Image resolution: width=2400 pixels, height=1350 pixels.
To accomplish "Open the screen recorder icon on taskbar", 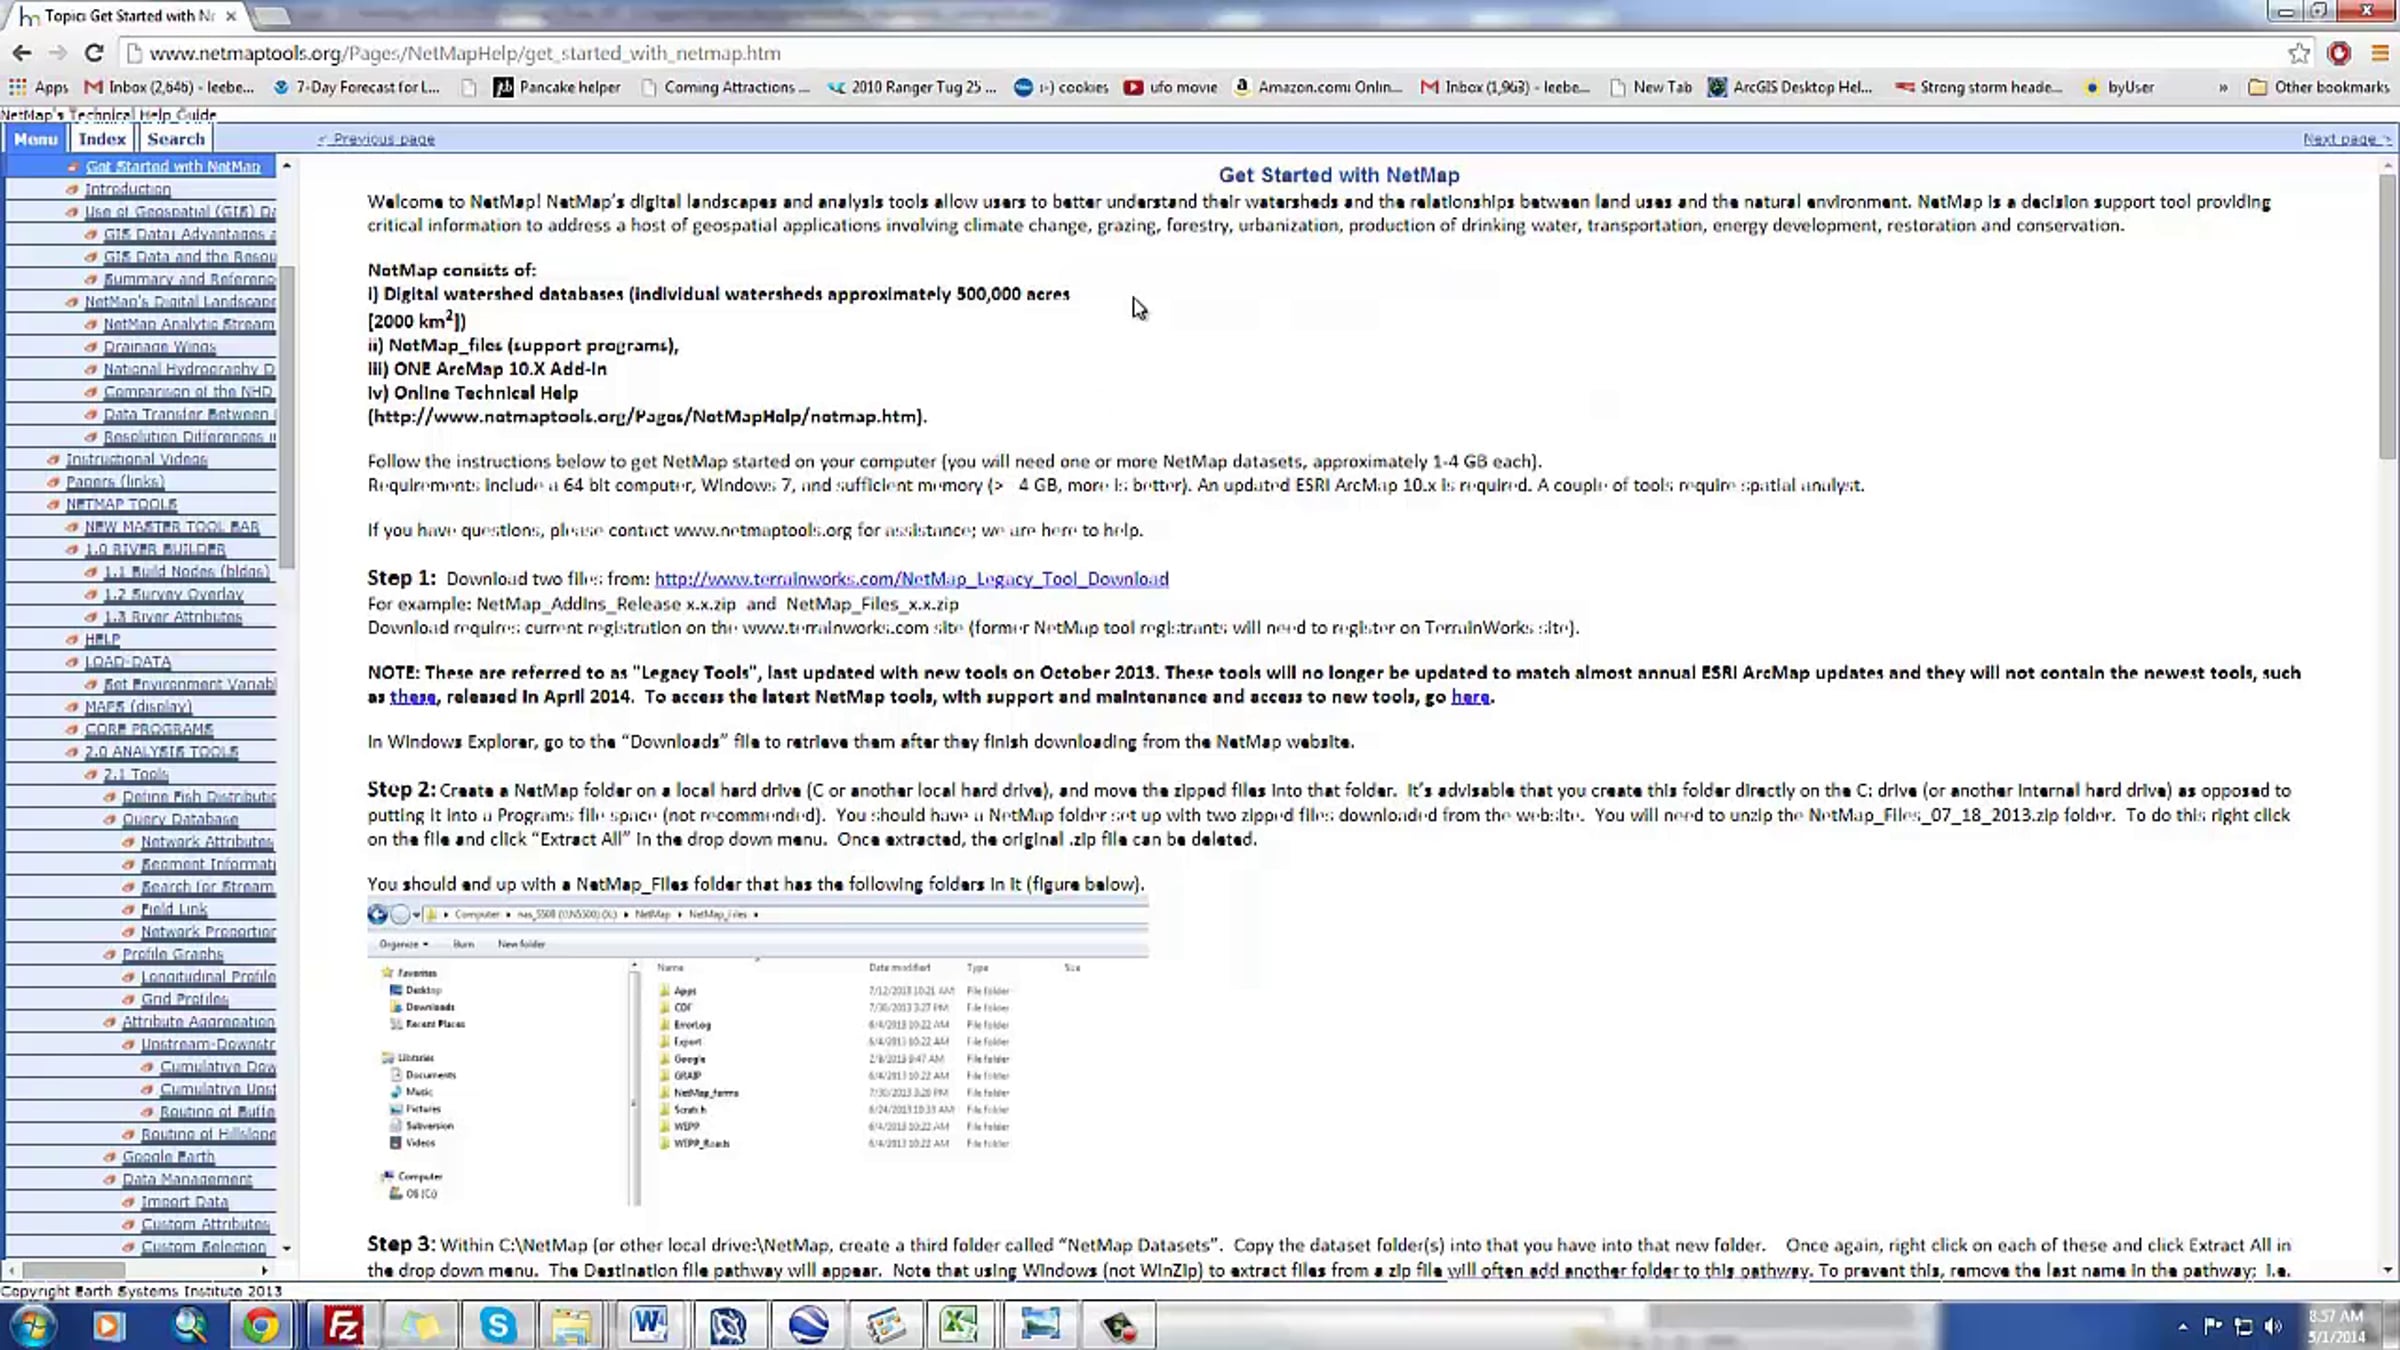I will 1119,1326.
